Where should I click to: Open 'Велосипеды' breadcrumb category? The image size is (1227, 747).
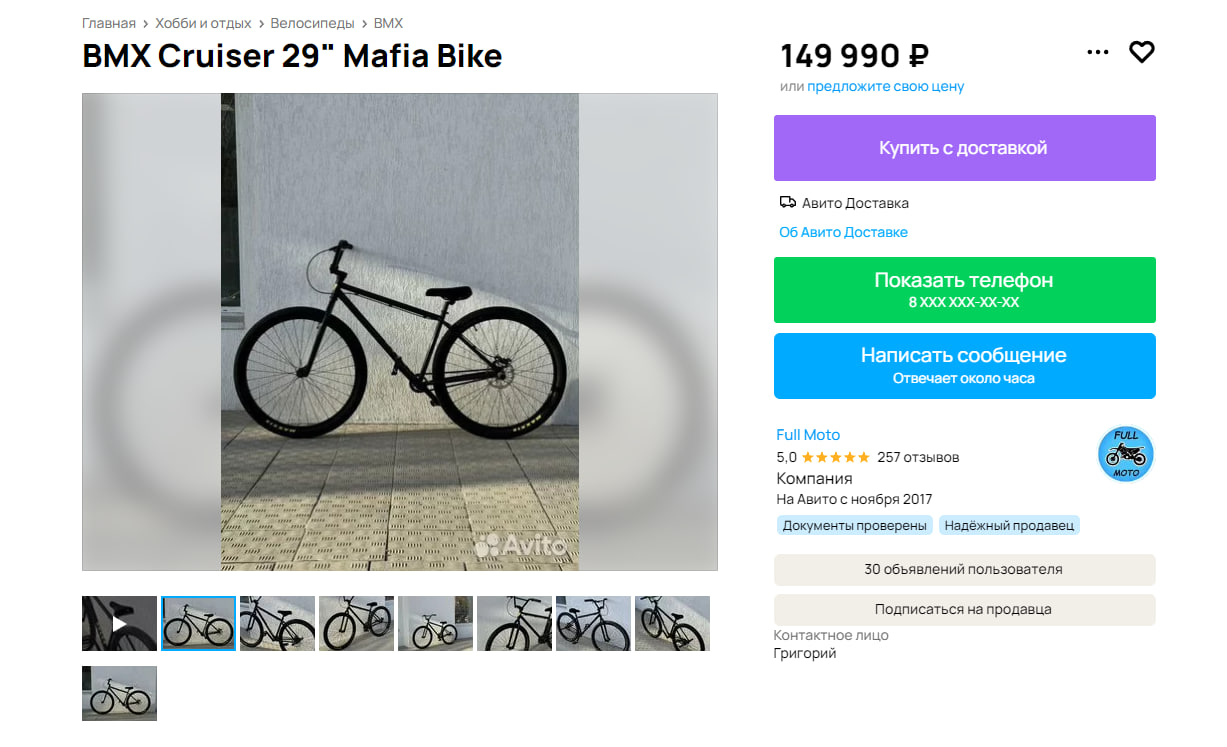312,23
